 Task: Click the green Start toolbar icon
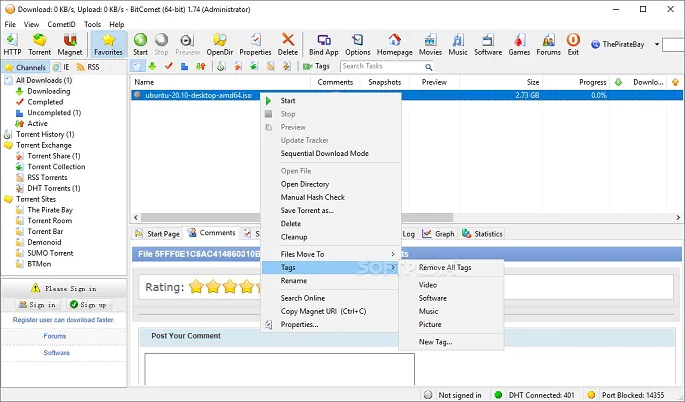[x=140, y=44]
